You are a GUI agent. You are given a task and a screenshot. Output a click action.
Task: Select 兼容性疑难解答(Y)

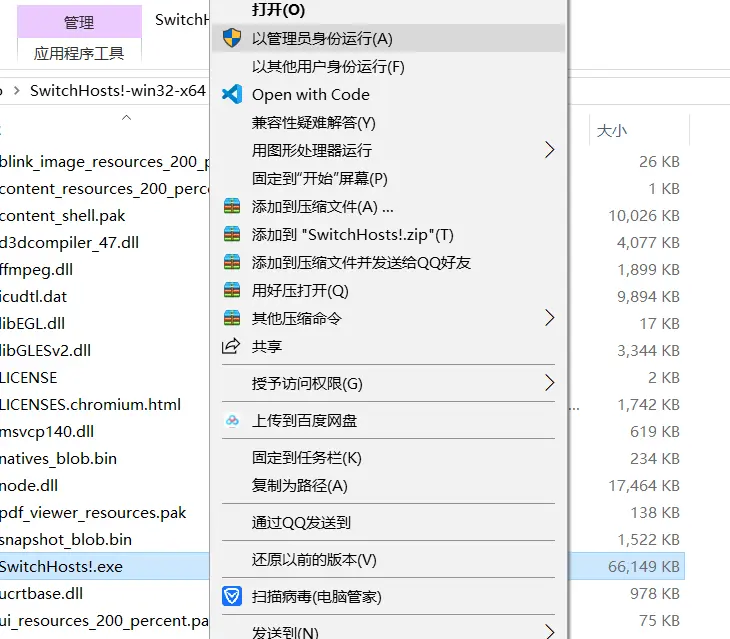click(387, 122)
